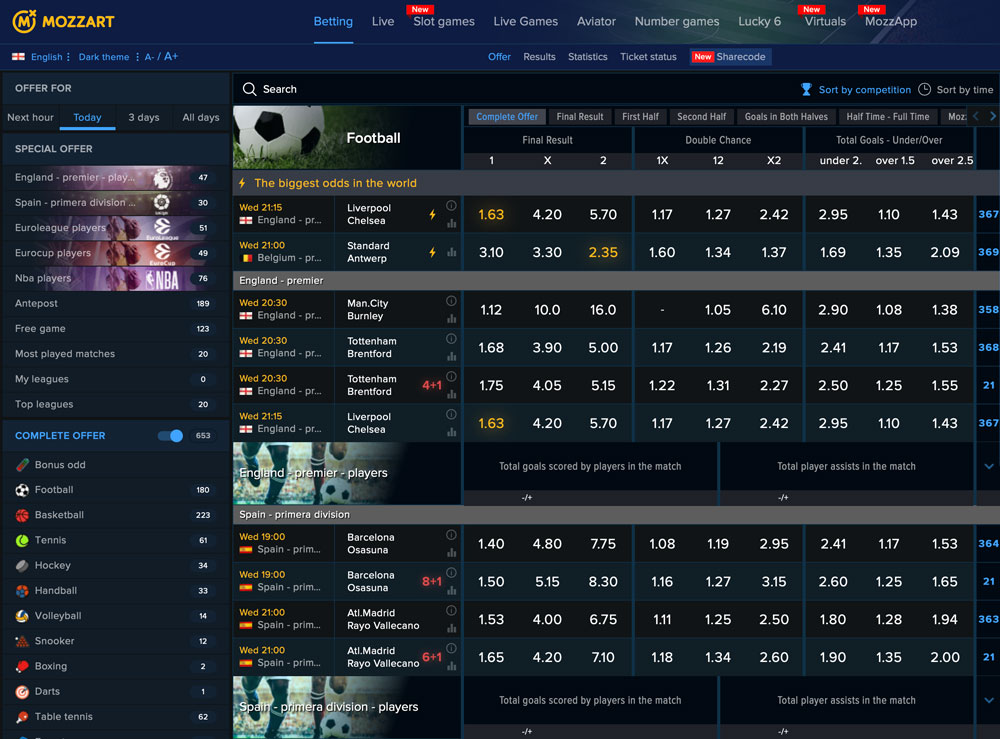Click lightning icon on Standard Antwerp row
Viewport: 1000px width, 739px height.
point(432,252)
